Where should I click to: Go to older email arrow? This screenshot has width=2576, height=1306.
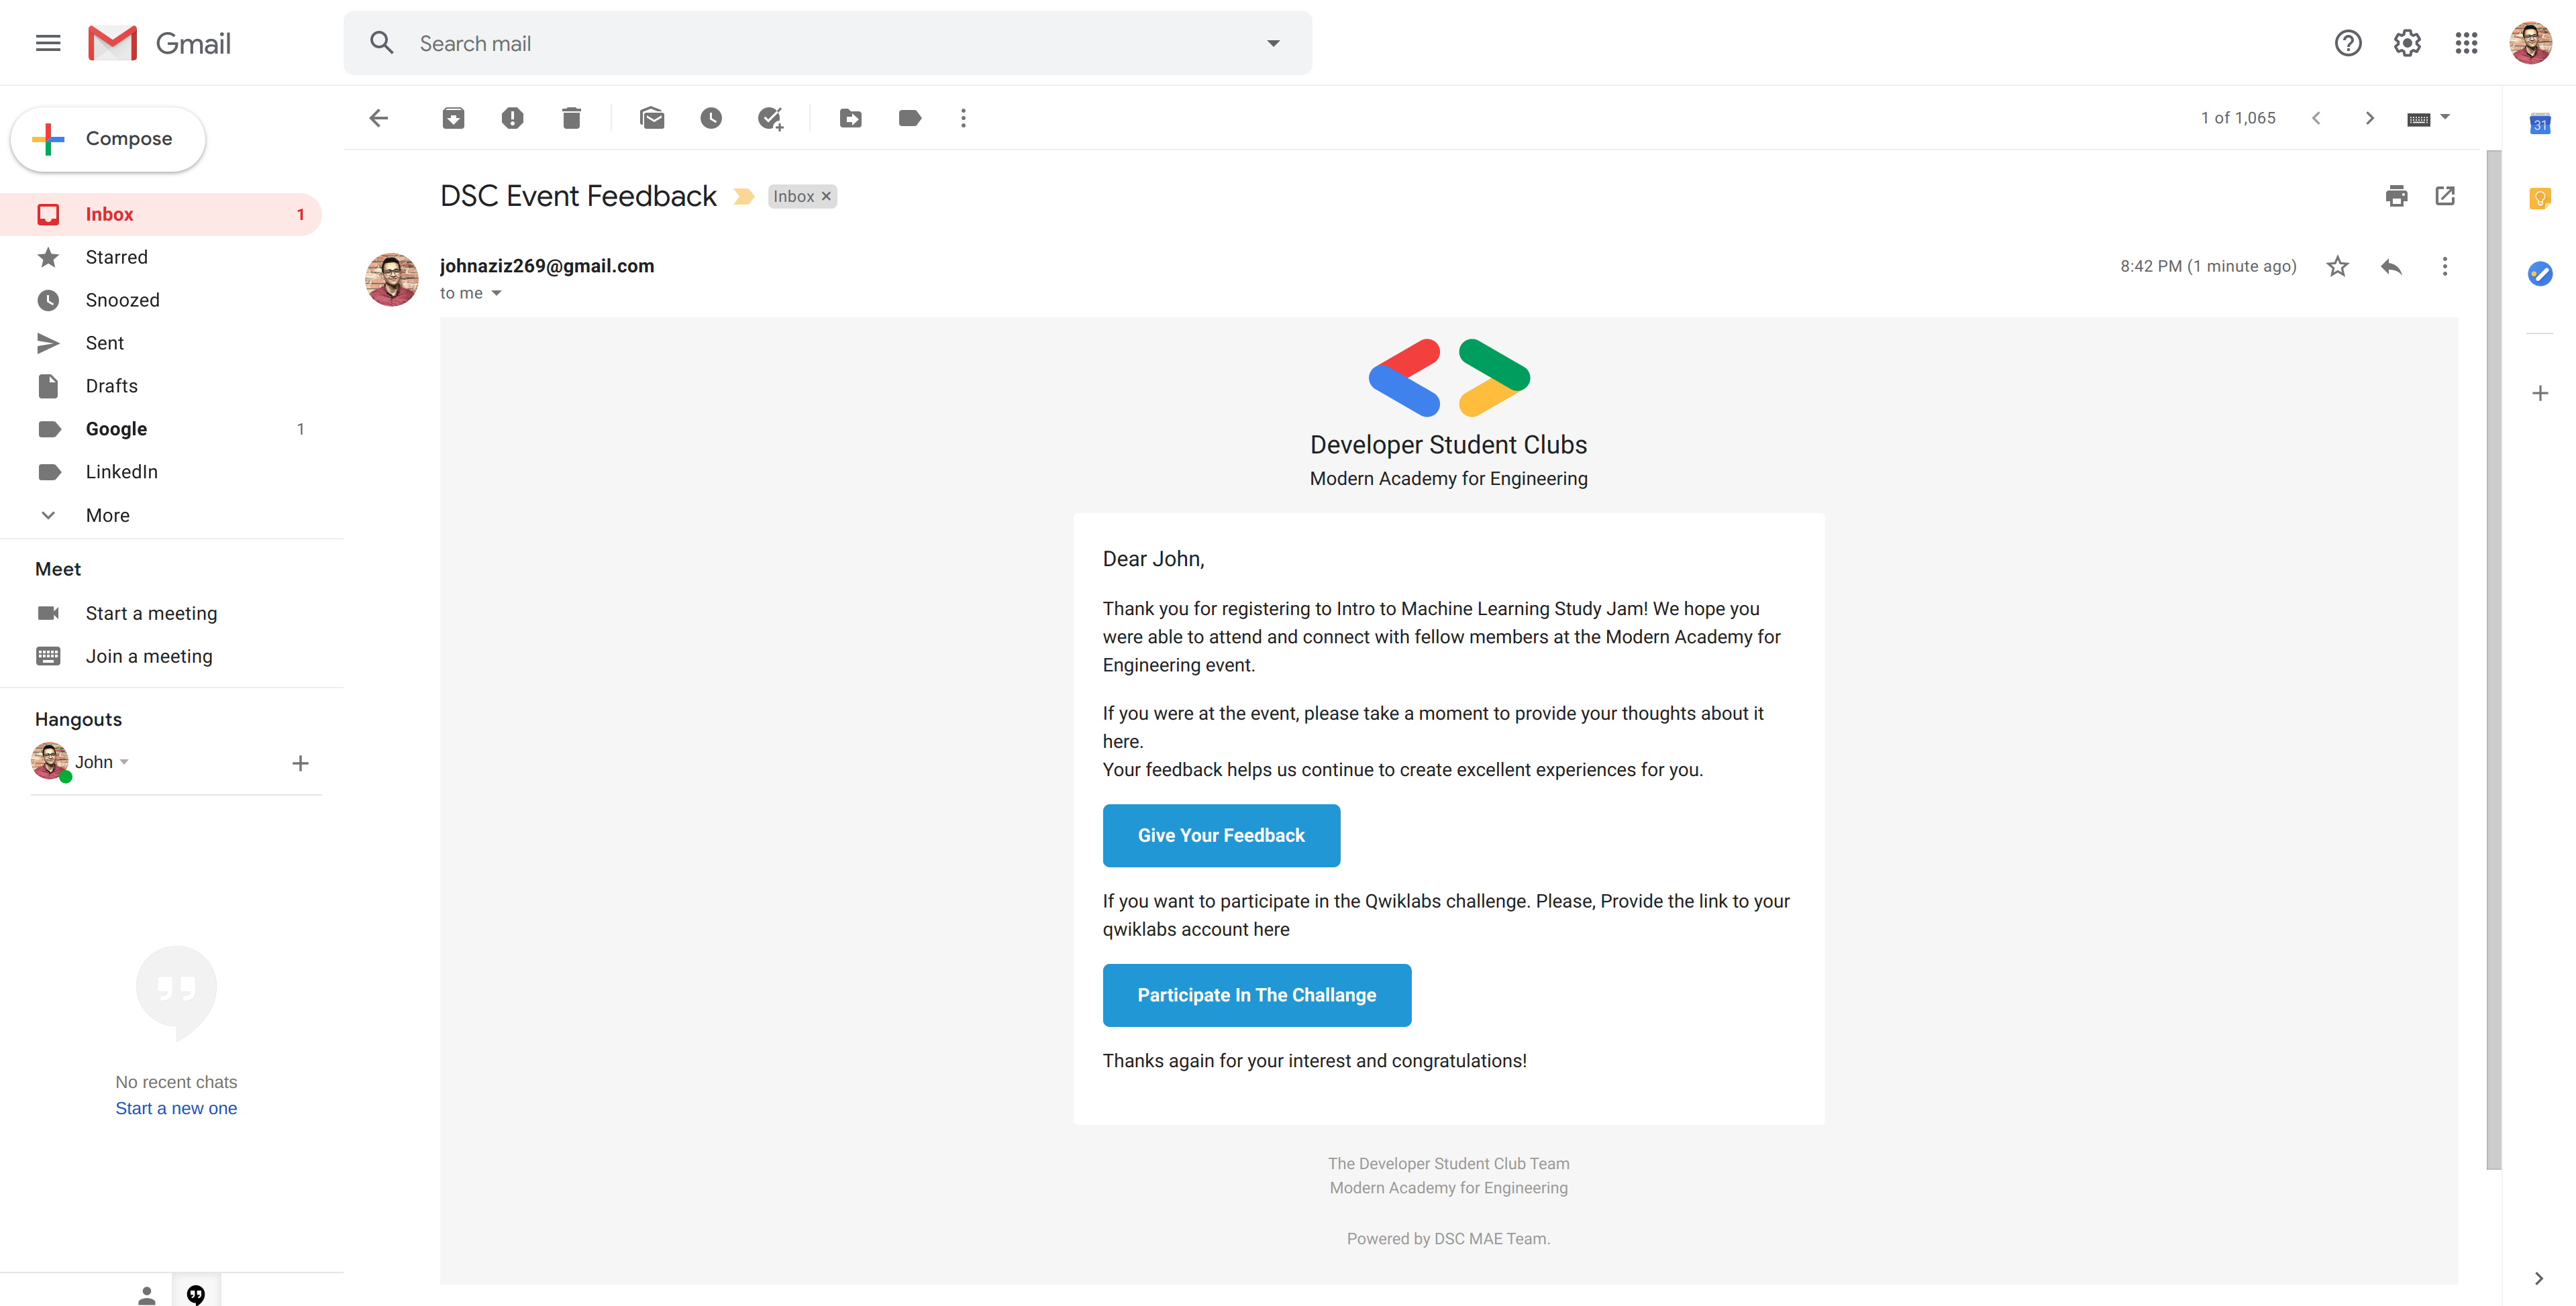pyautogui.click(x=2369, y=118)
